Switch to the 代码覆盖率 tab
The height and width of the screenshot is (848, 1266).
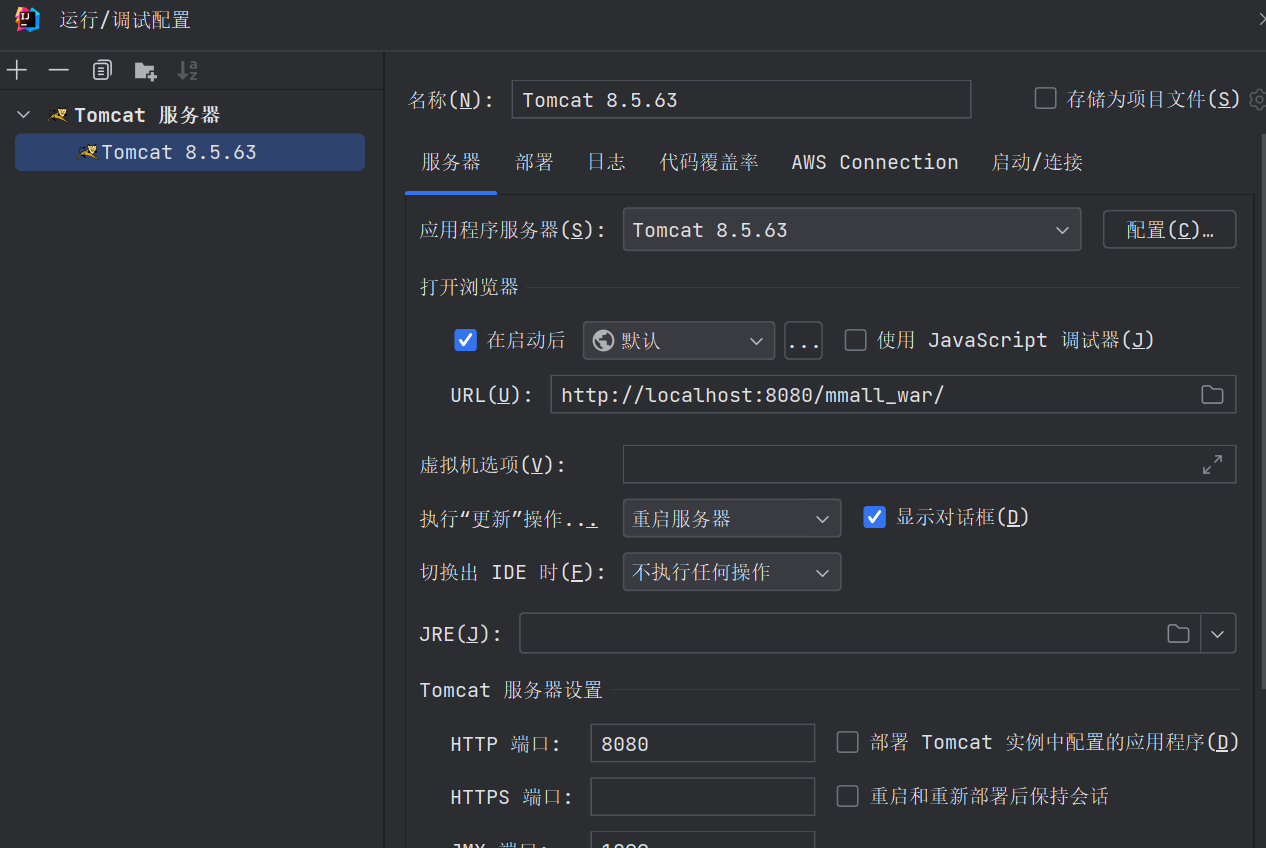pyautogui.click(x=709, y=162)
